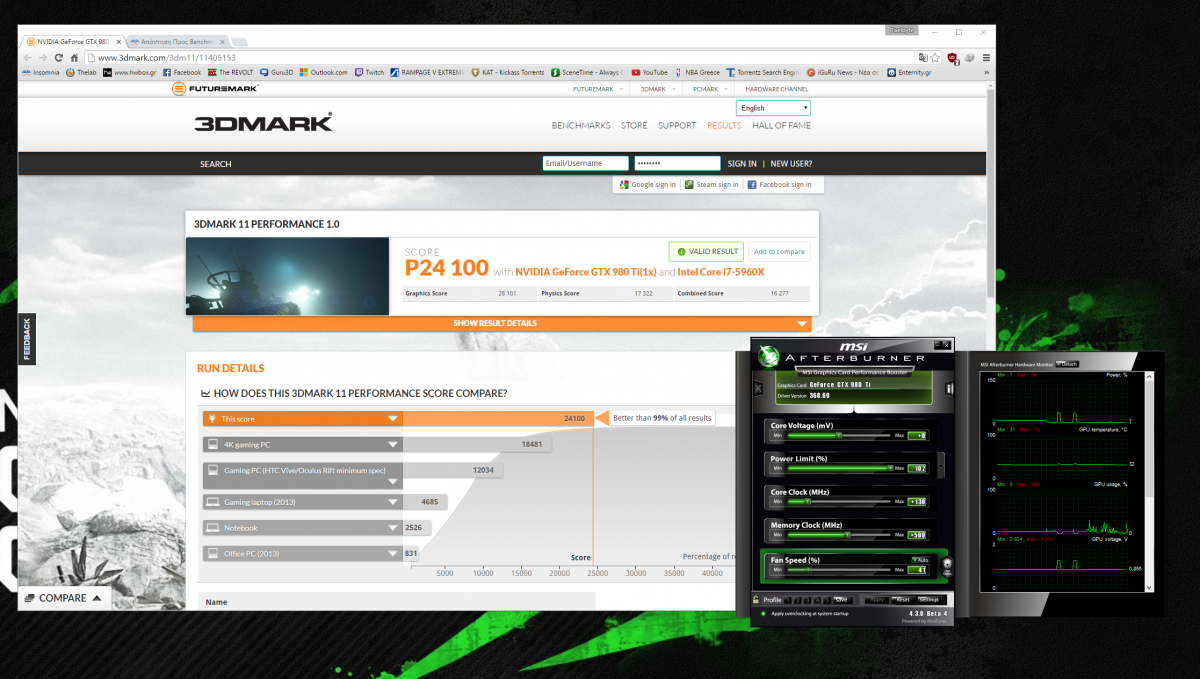The width and height of the screenshot is (1200, 679).
Task: Click the Google sign in button
Action: [x=647, y=185]
